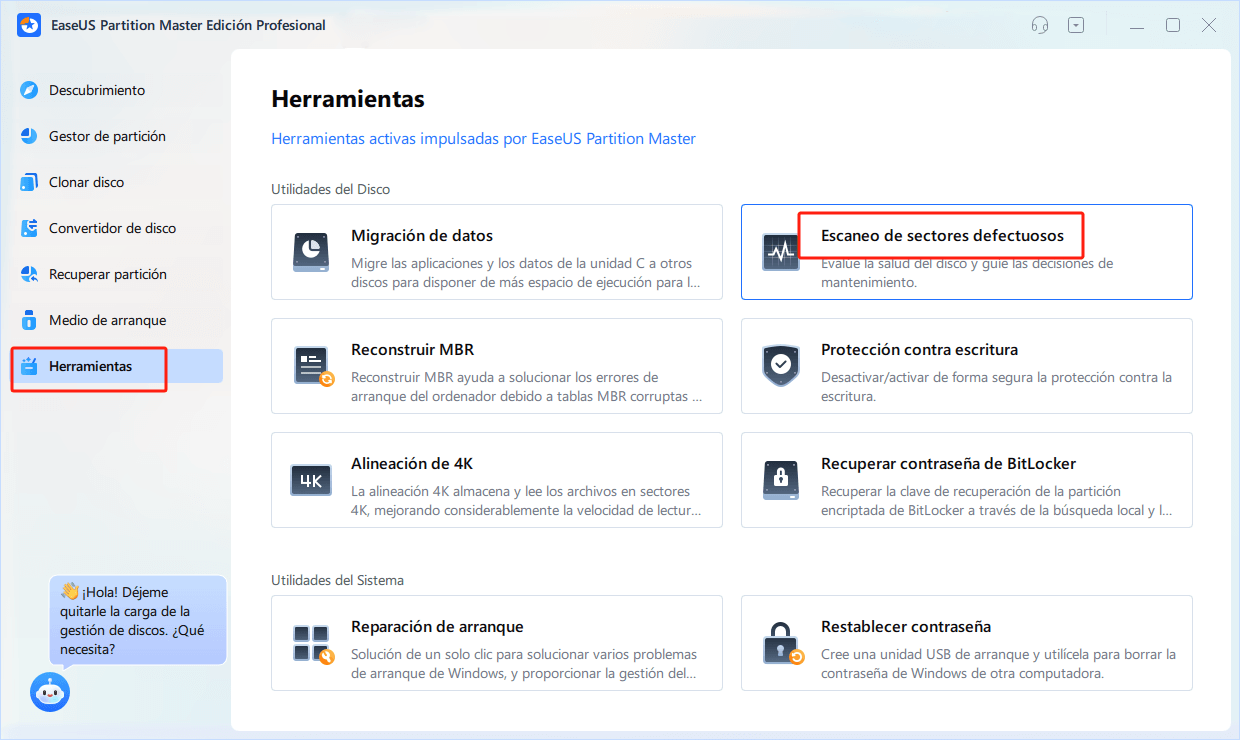Click 'Desactivar/activar de forma segura' description
Viewport: 1240px width, 740px height.
coord(996,387)
